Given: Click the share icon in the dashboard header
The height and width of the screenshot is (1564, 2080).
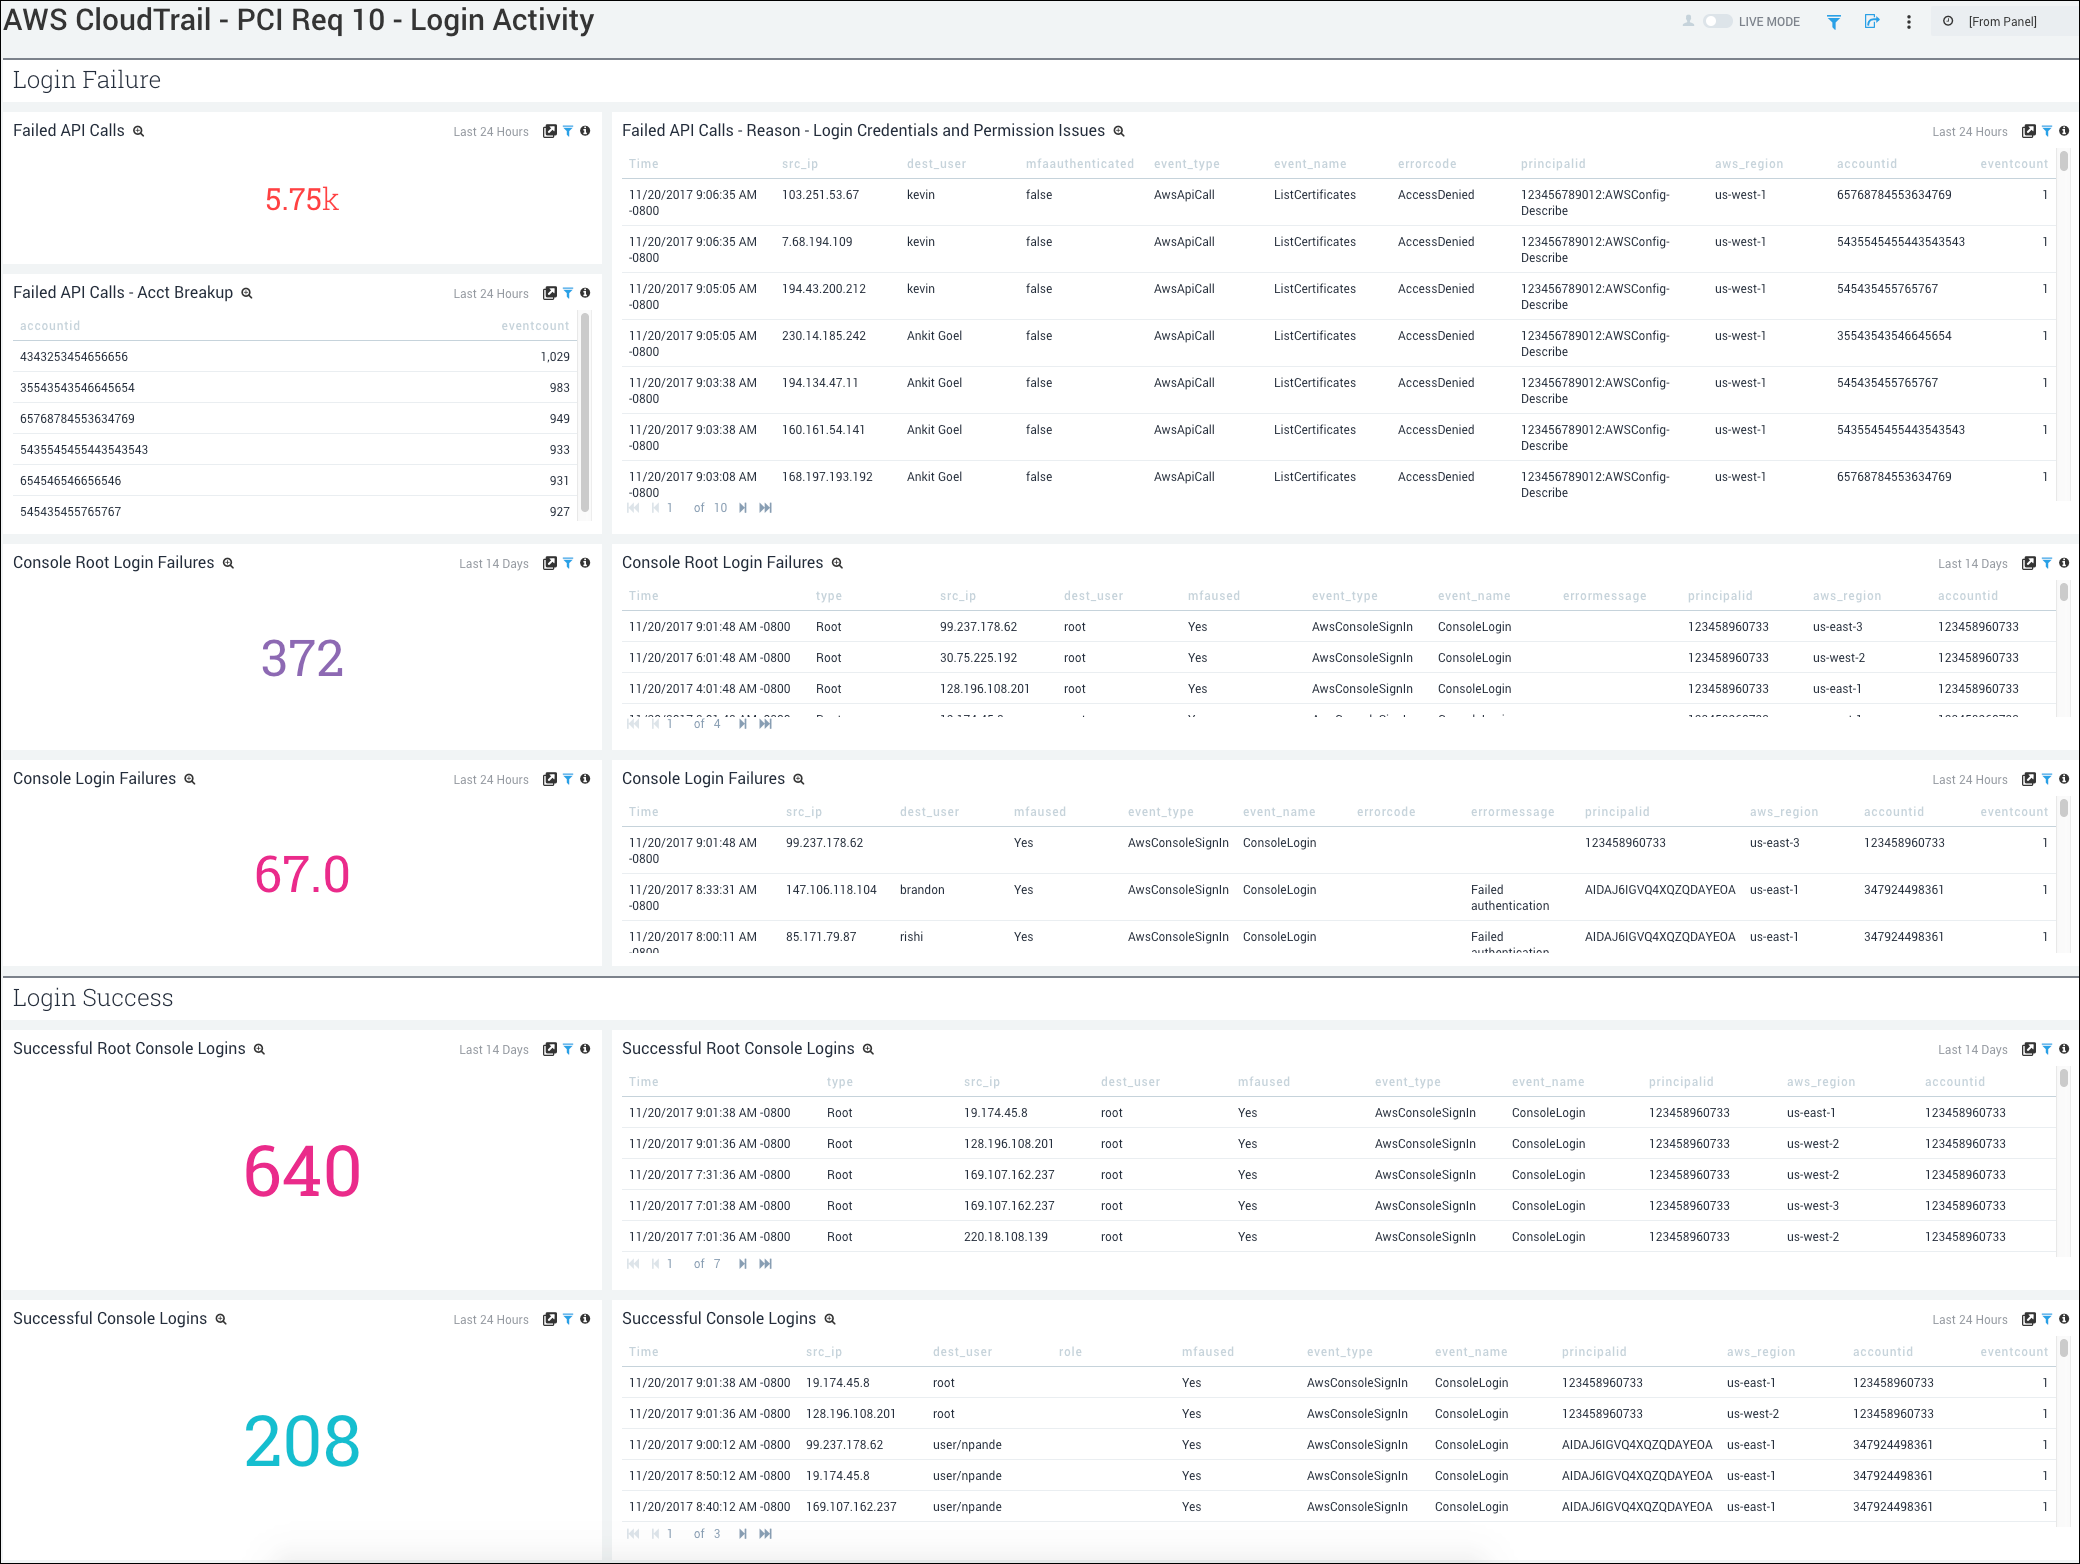Looking at the screenshot, I should tap(1872, 21).
